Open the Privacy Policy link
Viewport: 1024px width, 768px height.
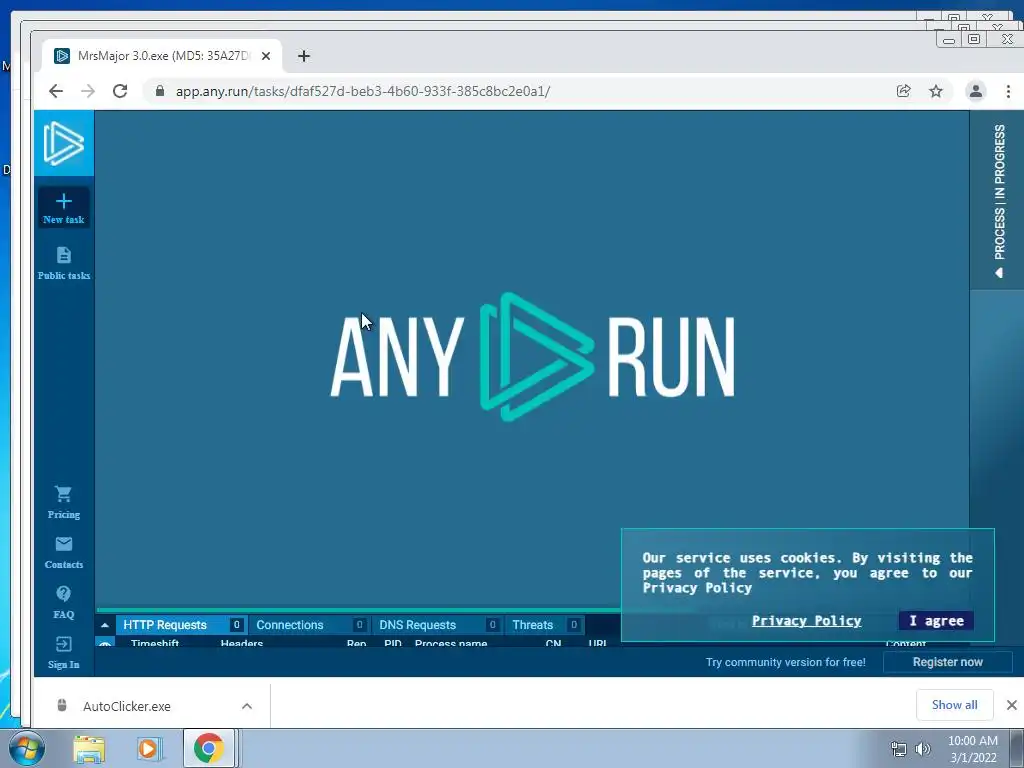click(807, 620)
